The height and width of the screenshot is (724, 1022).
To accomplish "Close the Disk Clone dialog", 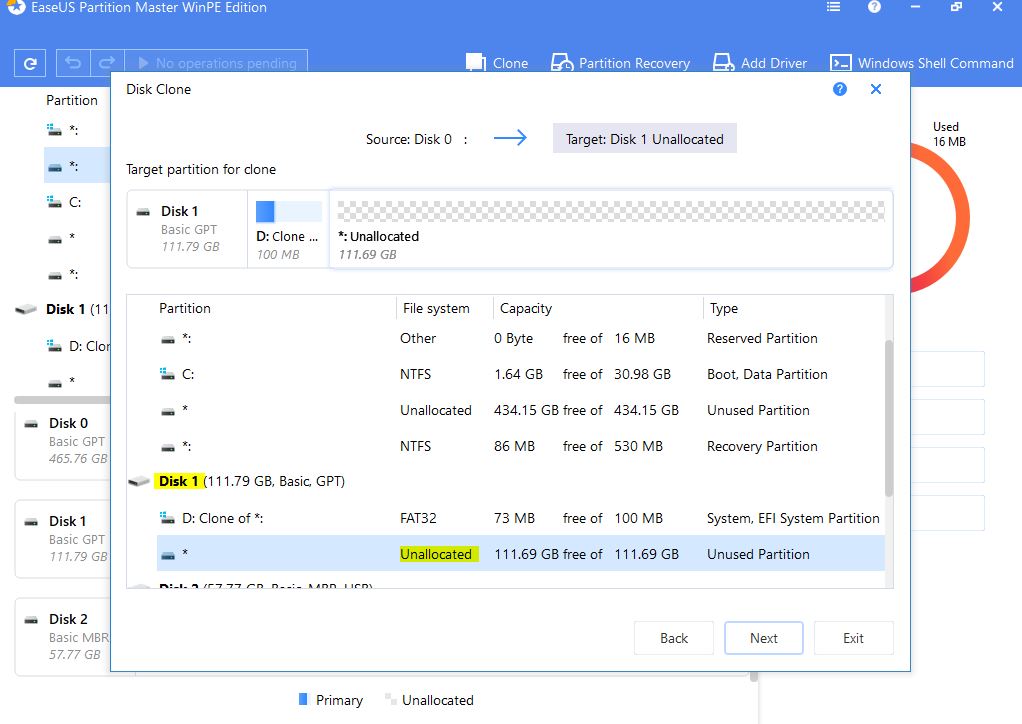I will [876, 89].
